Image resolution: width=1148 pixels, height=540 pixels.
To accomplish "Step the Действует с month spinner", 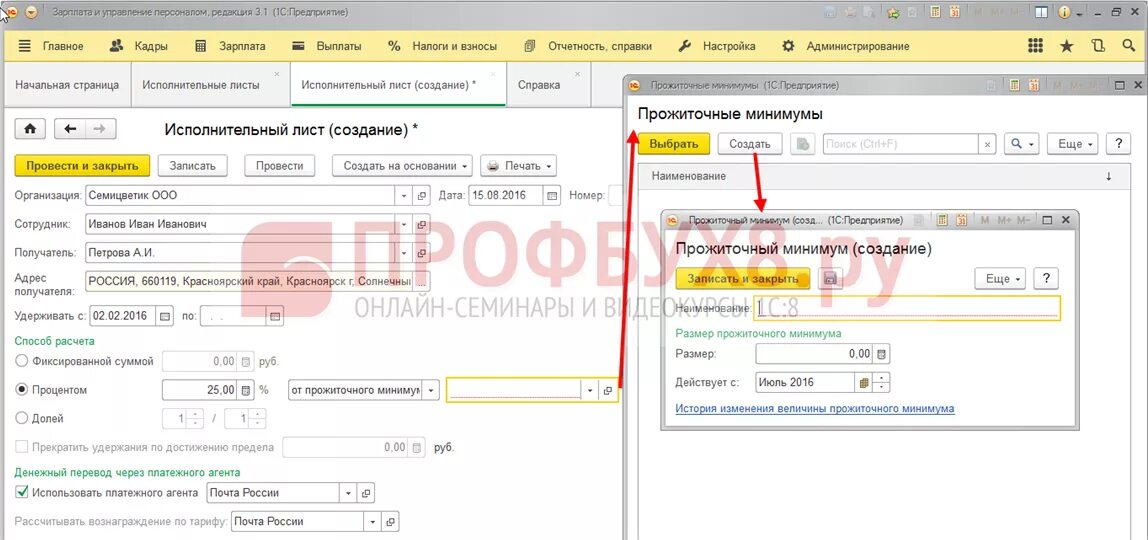I will [x=881, y=383].
